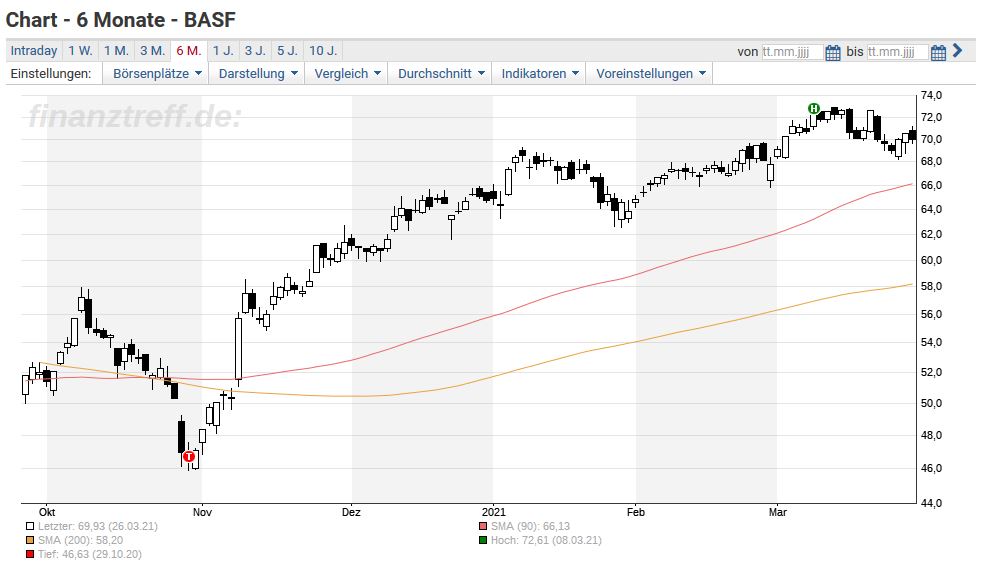This screenshot has height=568, width=983.
Task: Open the calendar icon for the von date
Action: point(833,52)
